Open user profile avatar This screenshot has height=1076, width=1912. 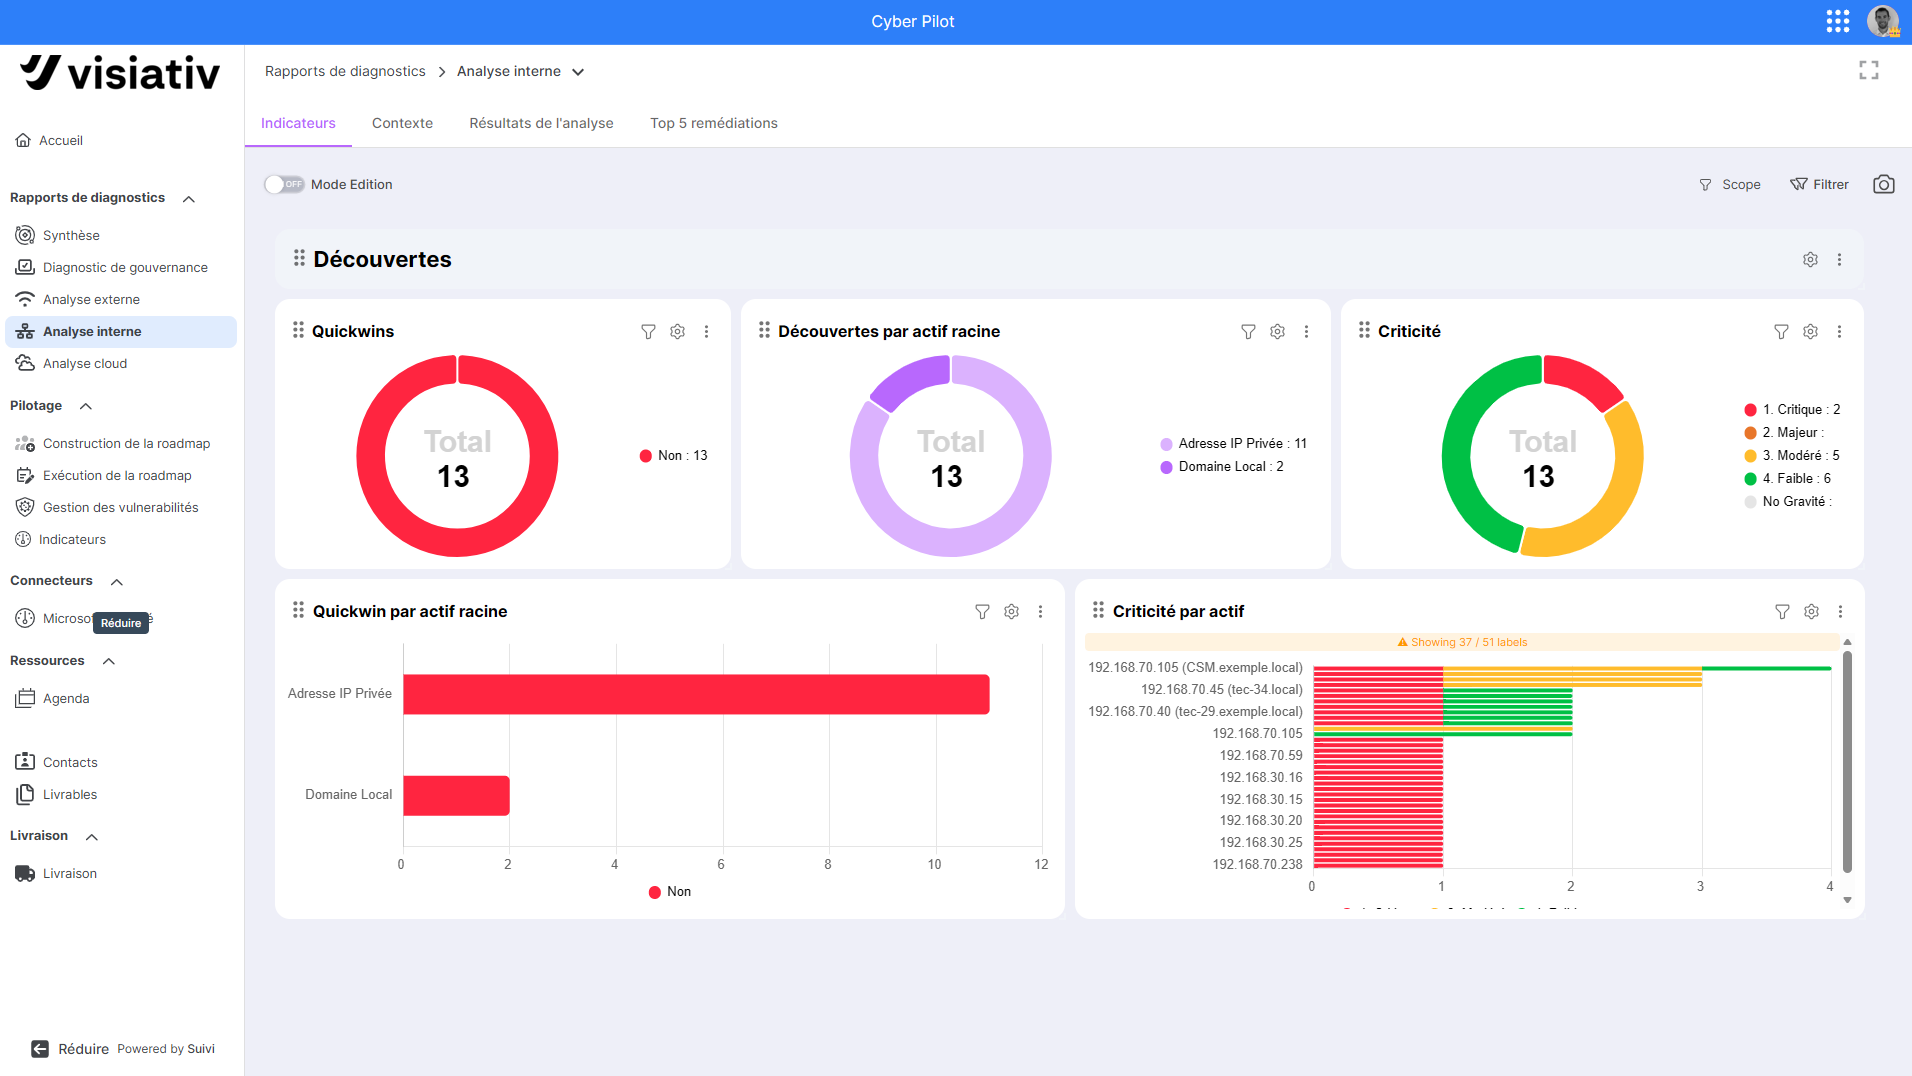click(1883, 21)
